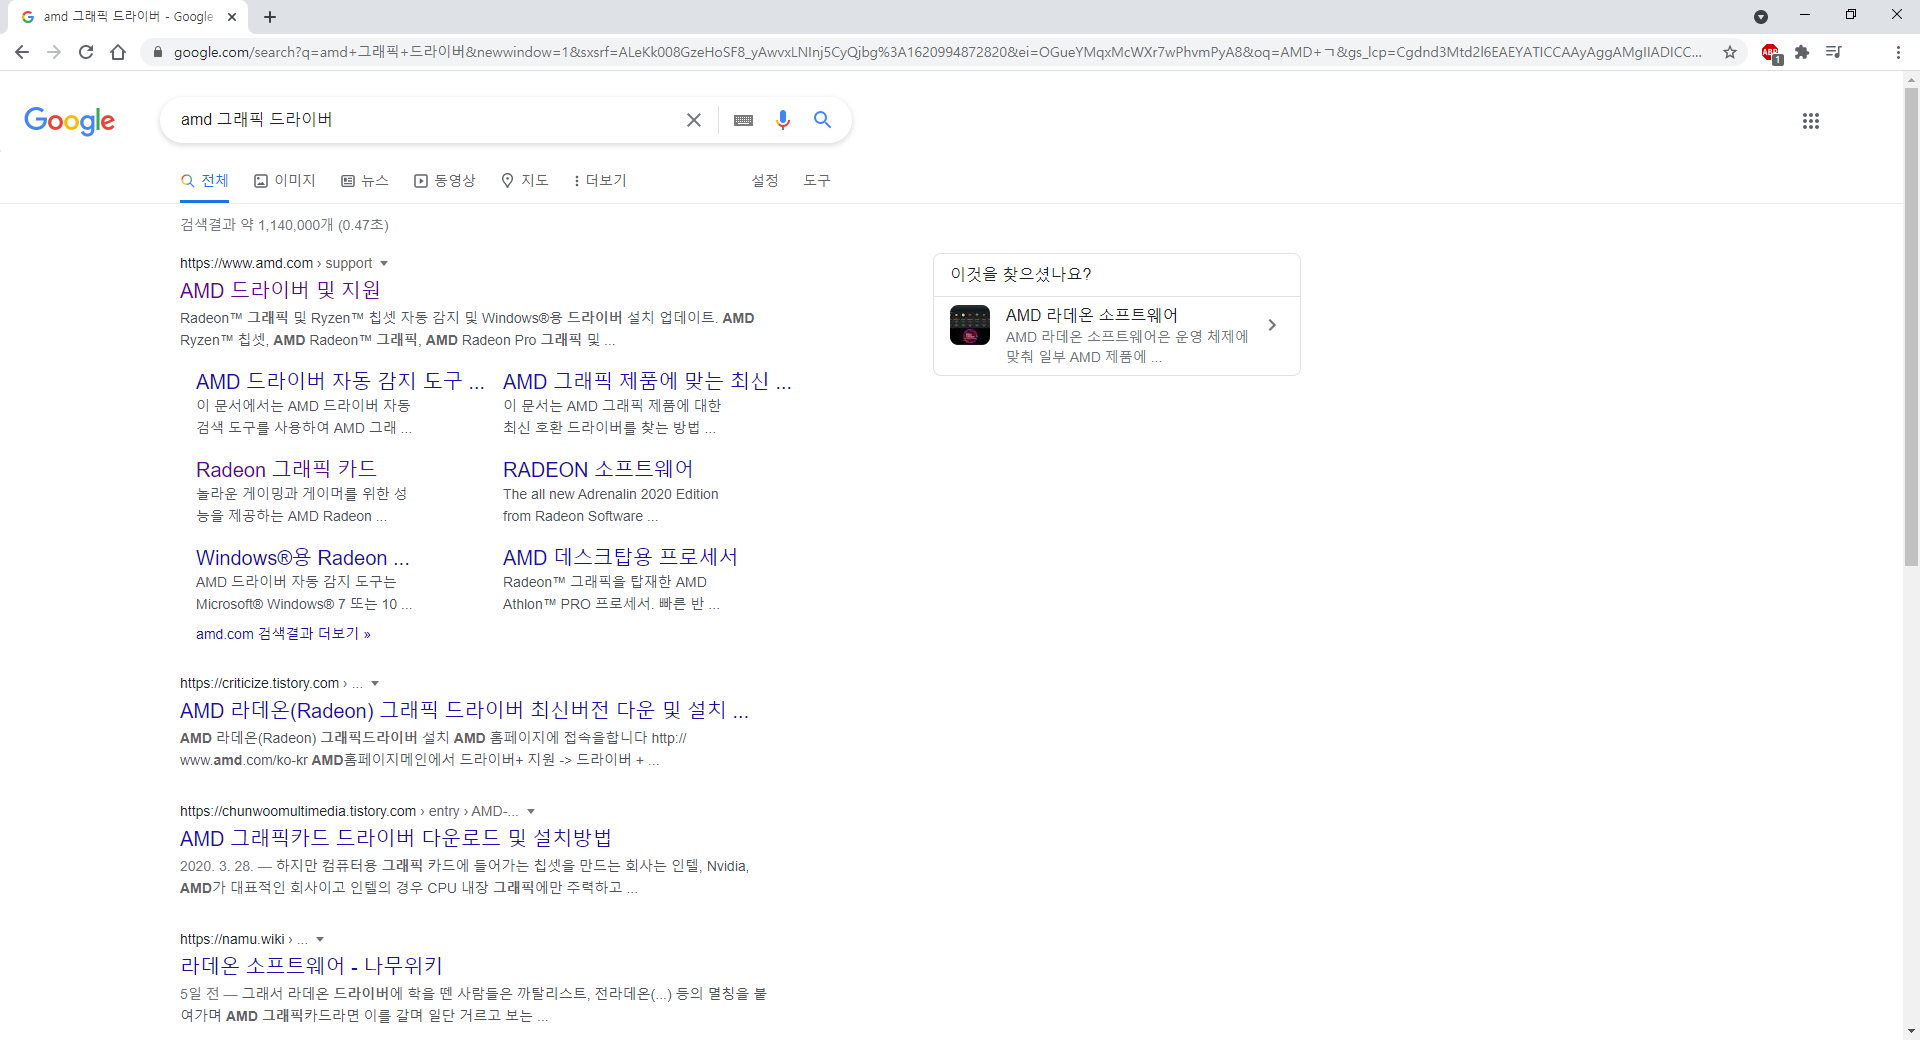Click the browser address bar URL

[937, 52]
